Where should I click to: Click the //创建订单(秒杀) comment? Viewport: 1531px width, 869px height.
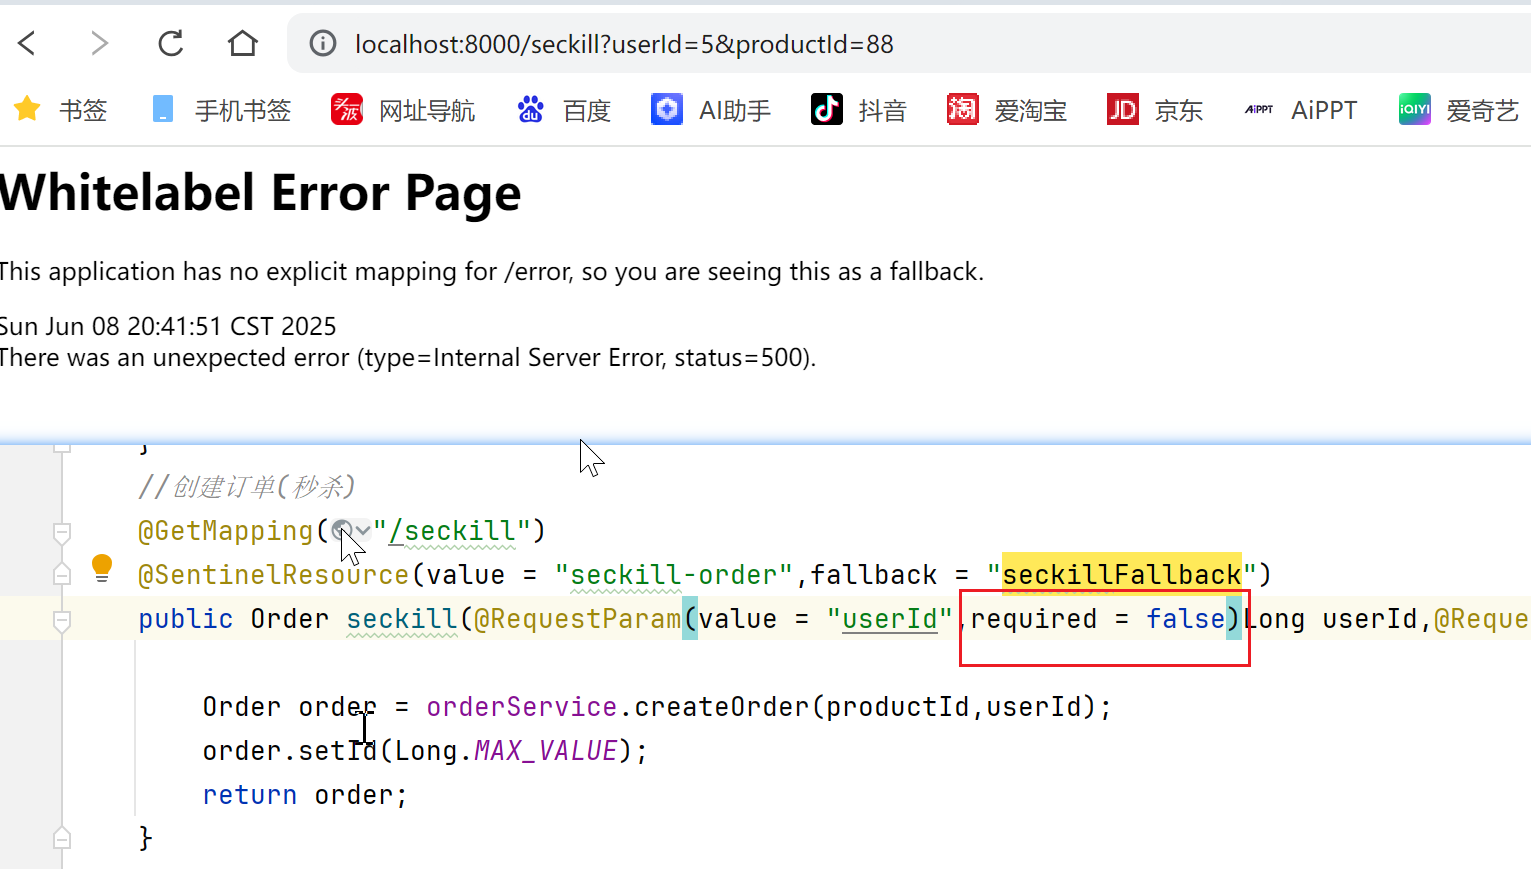click(x=247, y=487)
